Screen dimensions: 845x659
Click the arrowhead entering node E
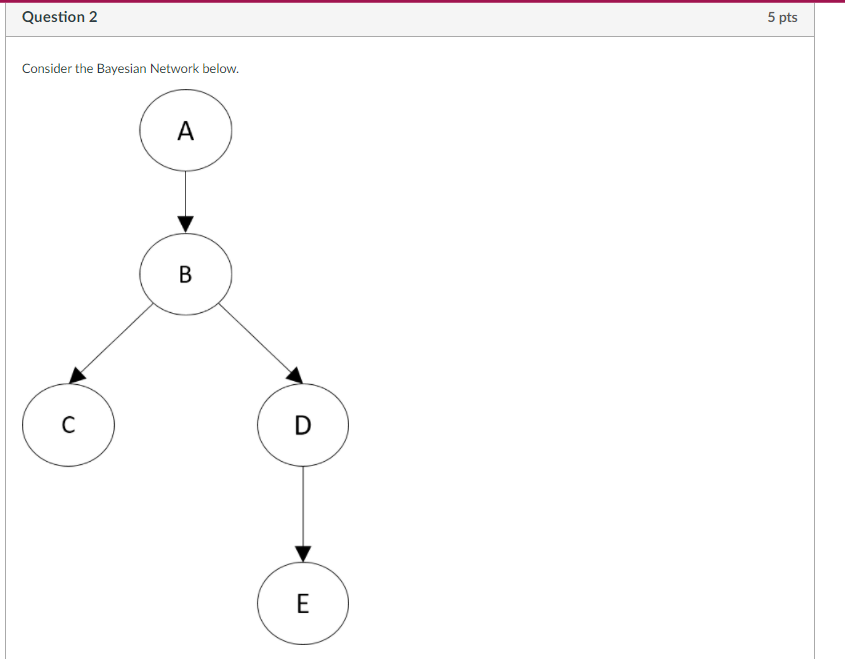(303, 554)
